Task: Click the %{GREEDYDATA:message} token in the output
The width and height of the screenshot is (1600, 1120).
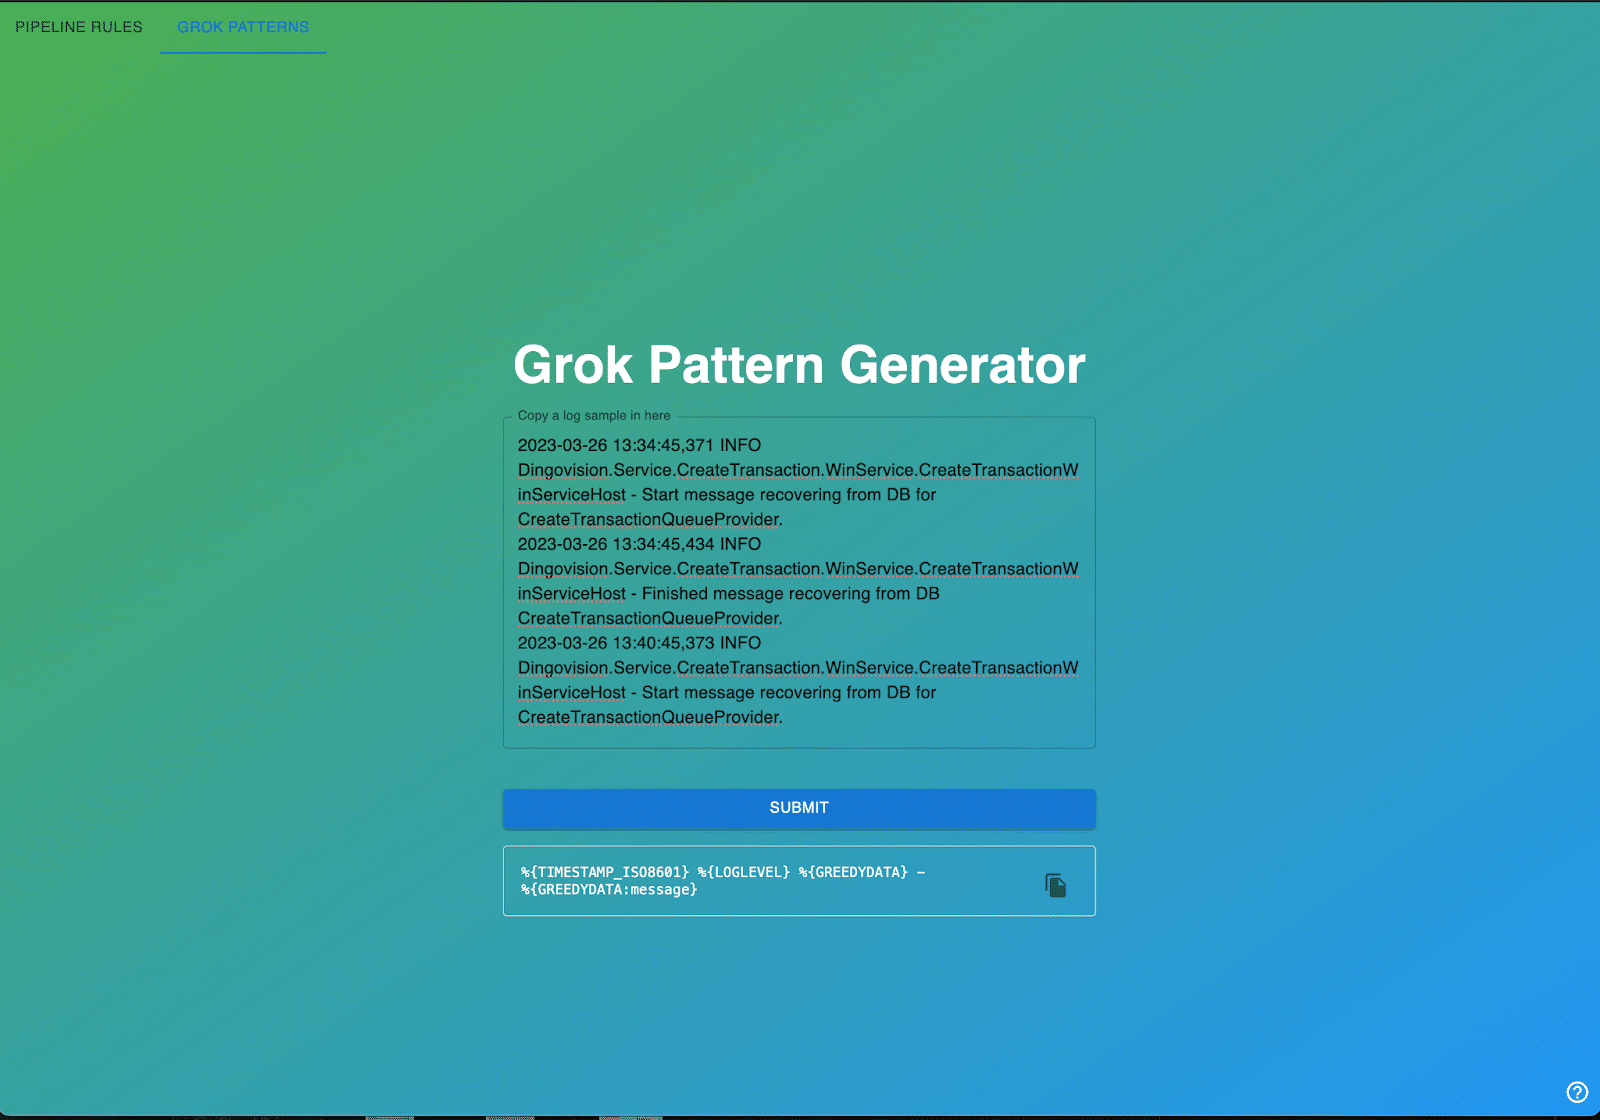Action: tap(609, 890)
